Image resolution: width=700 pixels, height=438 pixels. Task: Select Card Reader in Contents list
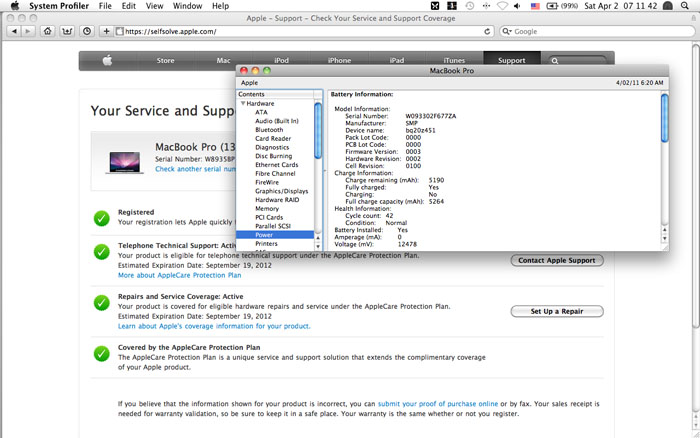tap(273, 138)
